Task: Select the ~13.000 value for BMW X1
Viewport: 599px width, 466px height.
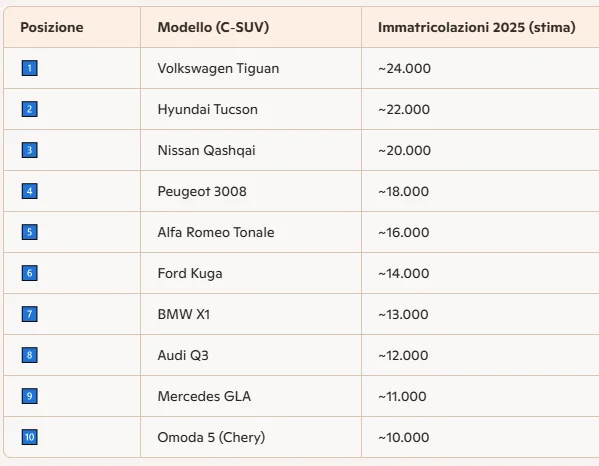Action: point(403,314)
